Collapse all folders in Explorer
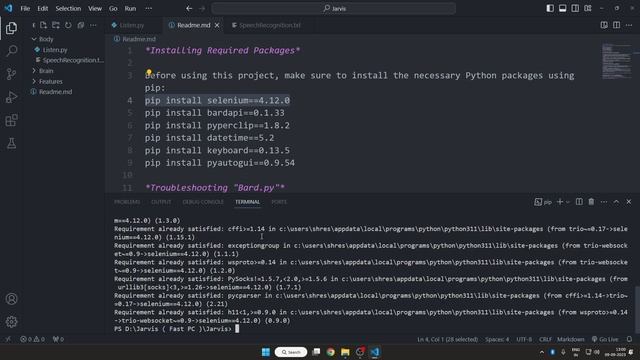Viewport: 640px width, 360px height. click(x=81, y=25)
